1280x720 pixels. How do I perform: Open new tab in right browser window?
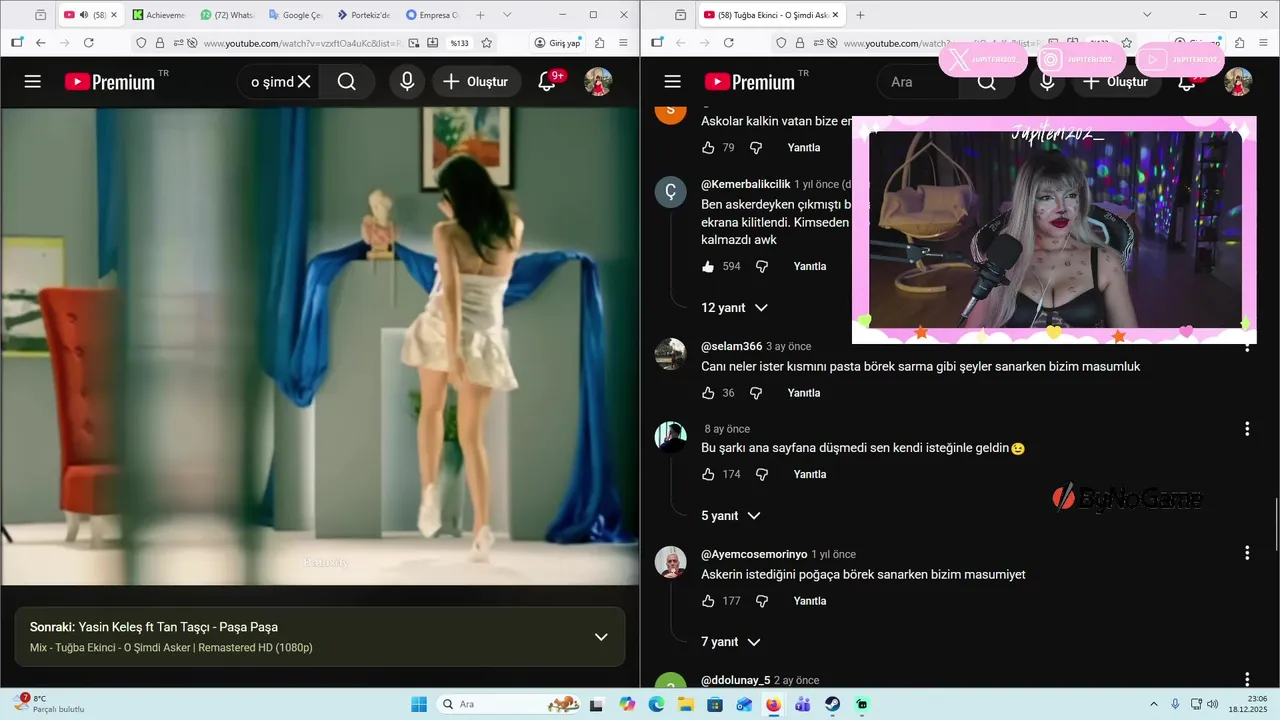point(860,15)
